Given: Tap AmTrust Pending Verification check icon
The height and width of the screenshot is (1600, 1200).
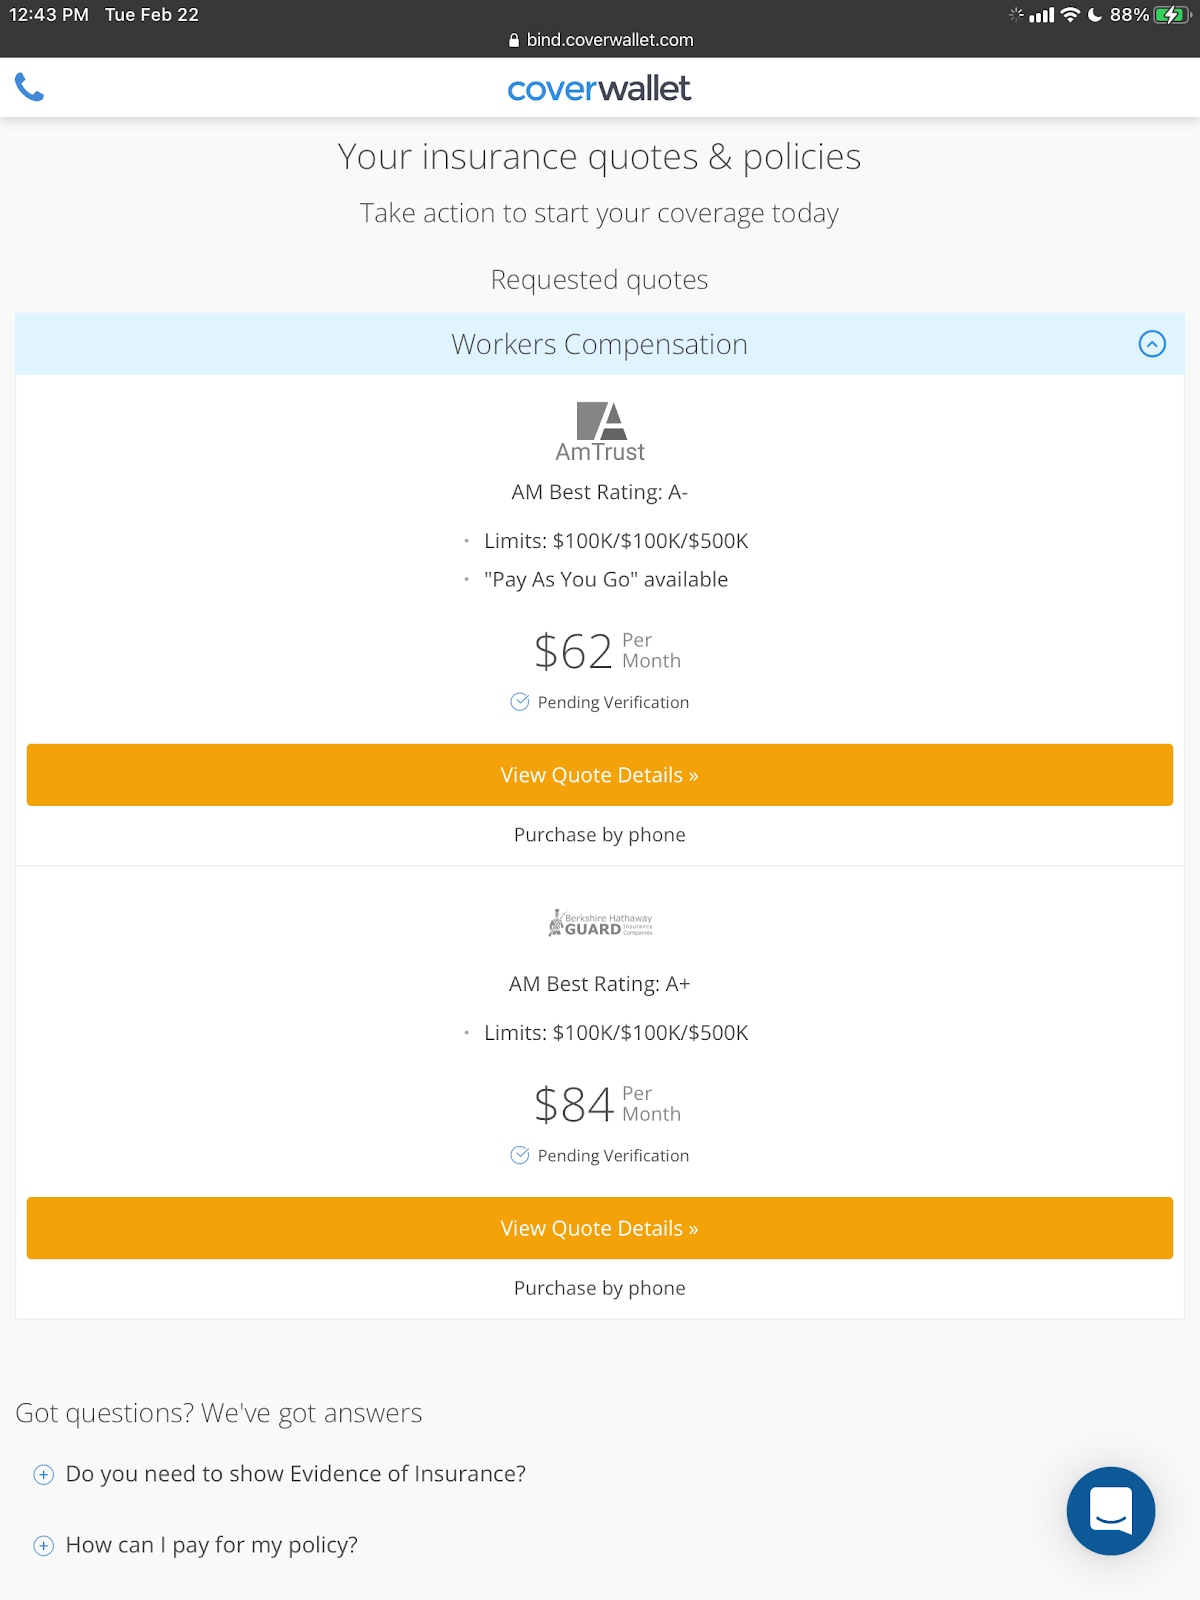Looking at the screenshot, I should (520, 702).
